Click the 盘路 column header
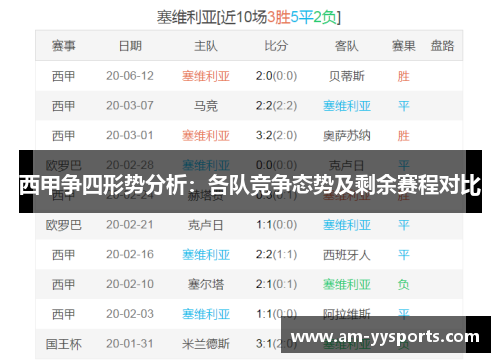The height and width of the screenshot is (362, 500). 442,46
